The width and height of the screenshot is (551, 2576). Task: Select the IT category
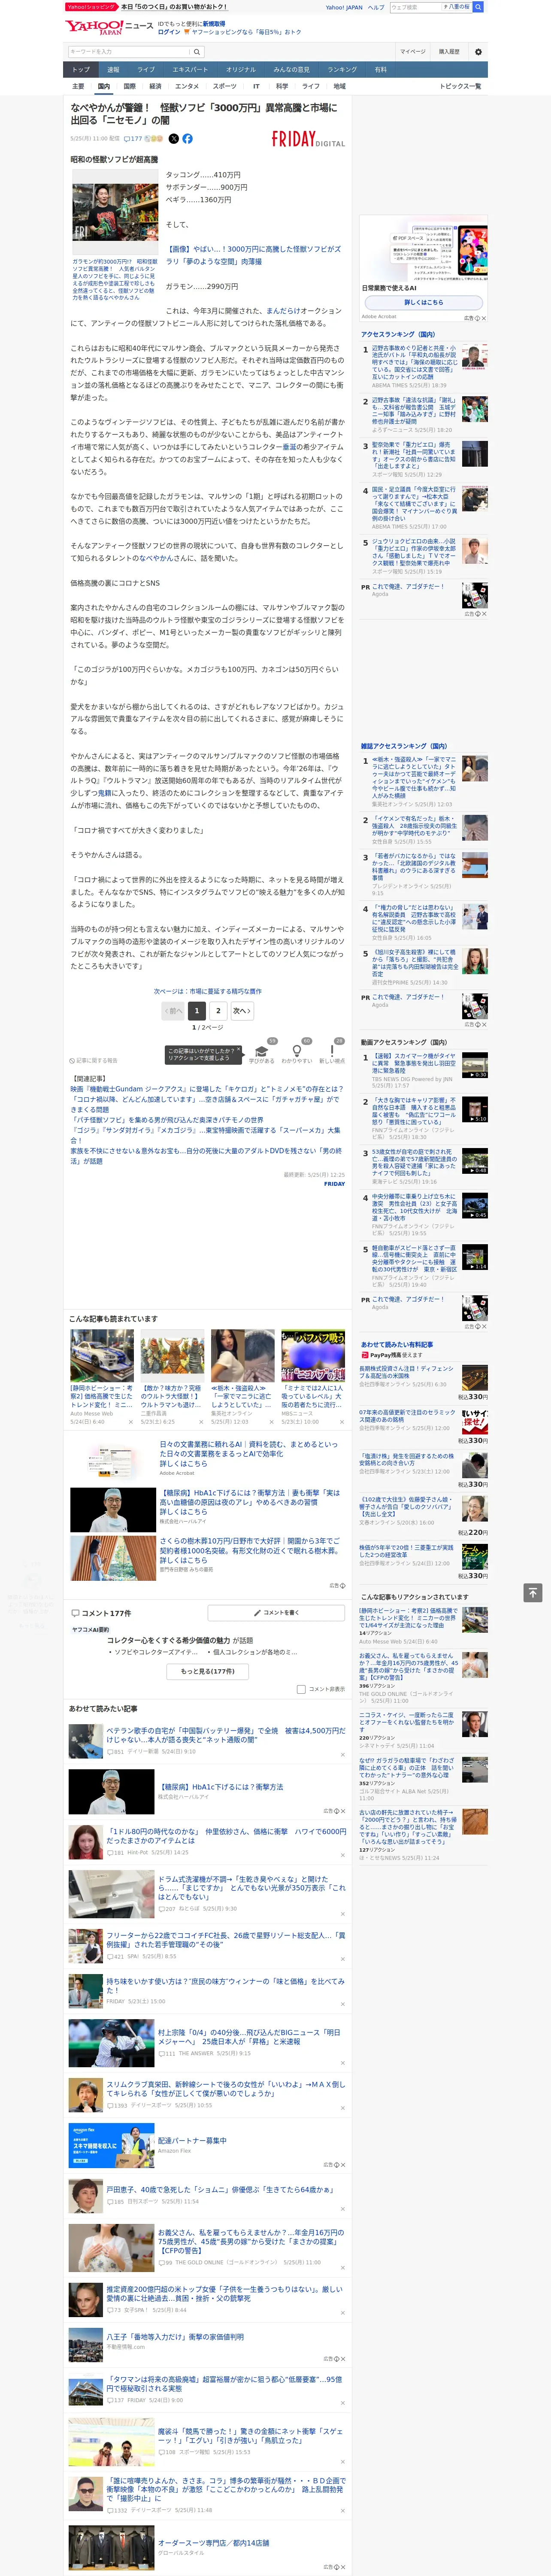[x=256, y=86]
